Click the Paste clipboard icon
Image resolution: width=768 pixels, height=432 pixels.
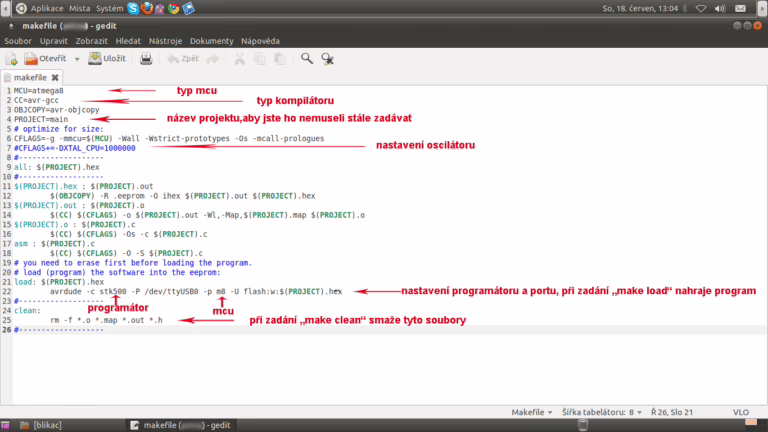(279, 59)
